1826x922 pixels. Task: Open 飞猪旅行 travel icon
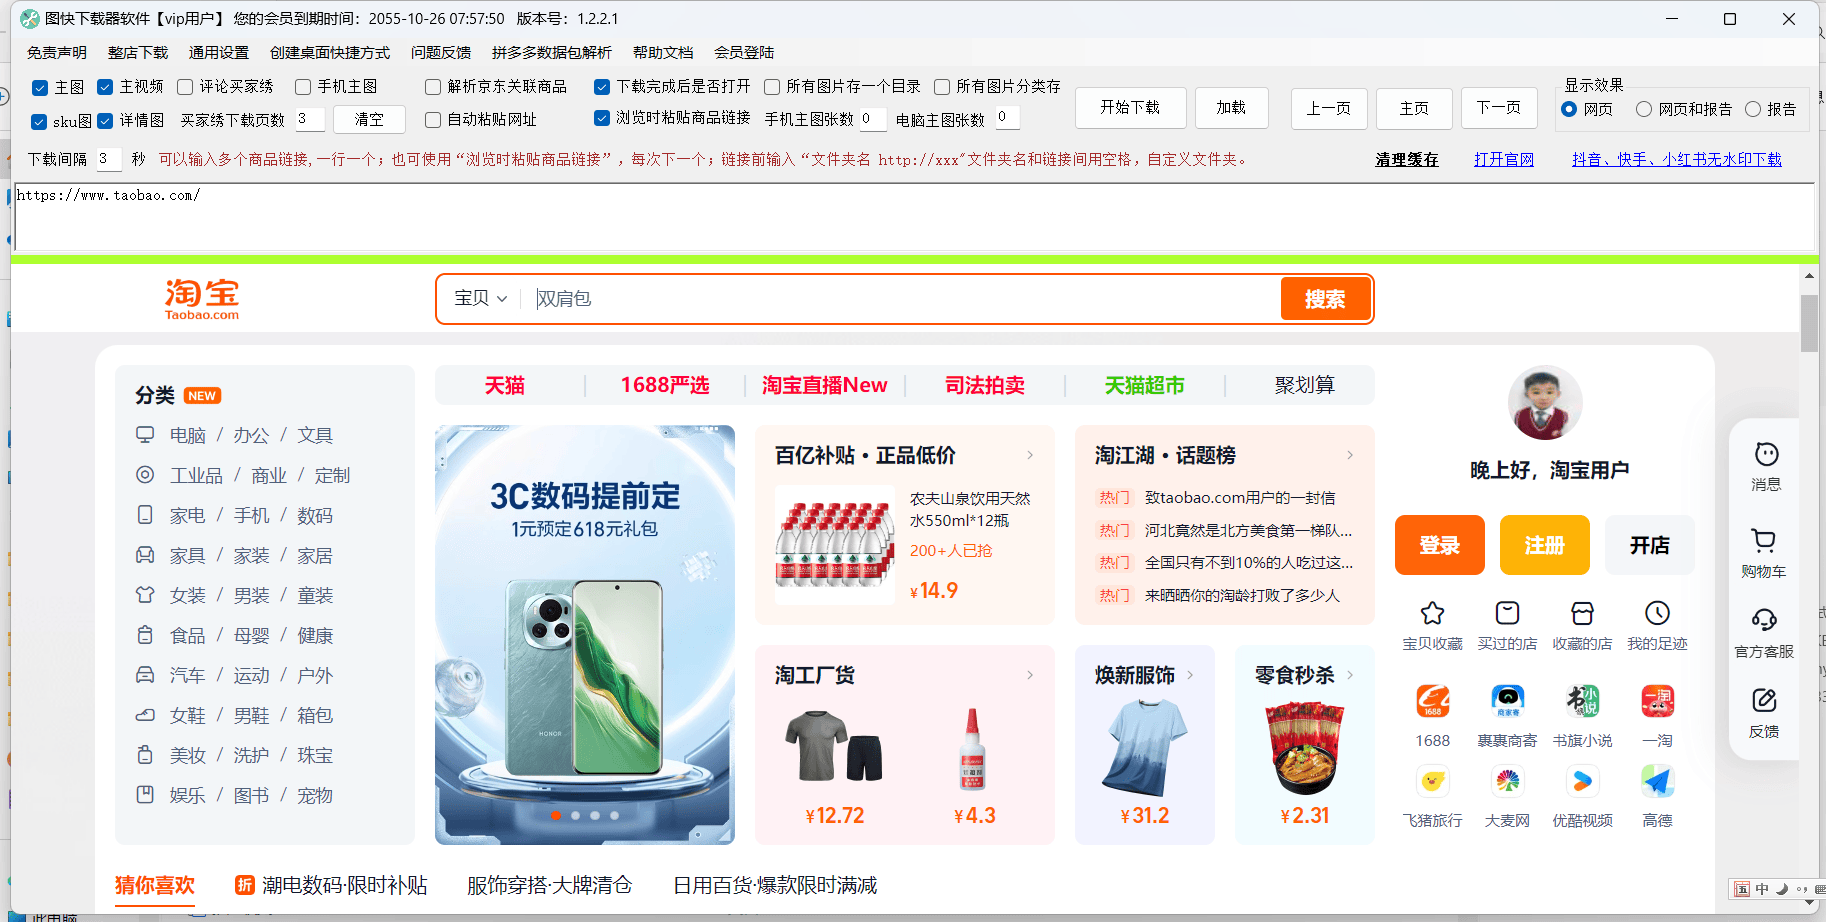tap(1432, 783)
